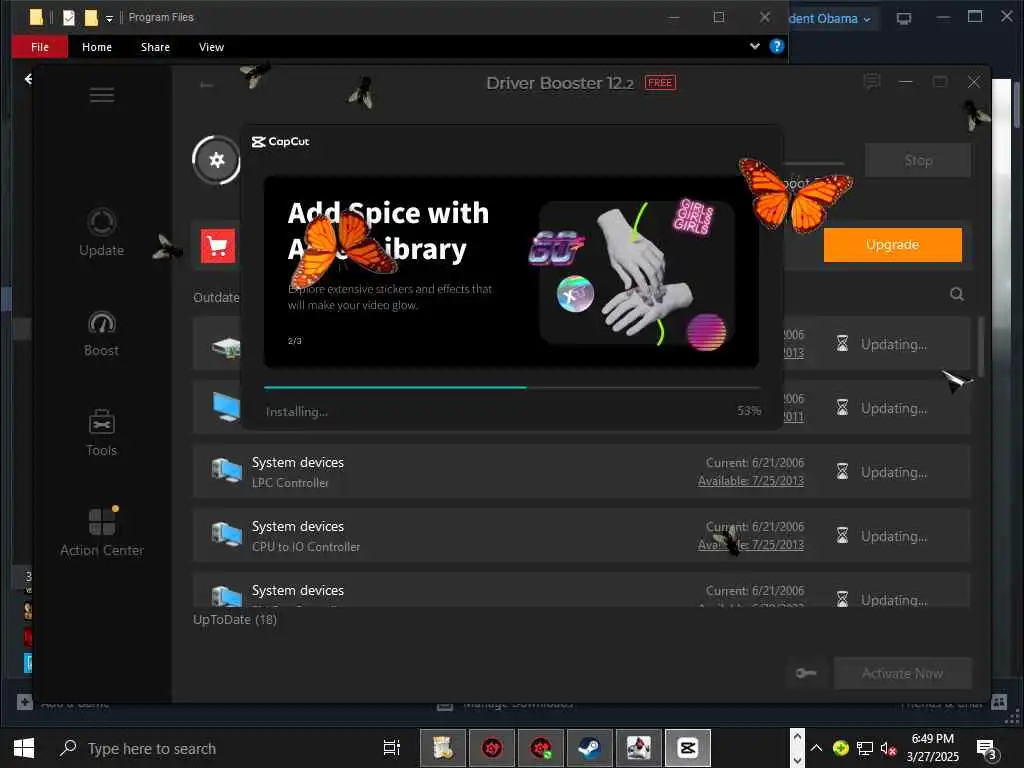1024x768 pixels.
Task: Click hourglass icon in LPC Controller row
Action: (x=842, y=472)
